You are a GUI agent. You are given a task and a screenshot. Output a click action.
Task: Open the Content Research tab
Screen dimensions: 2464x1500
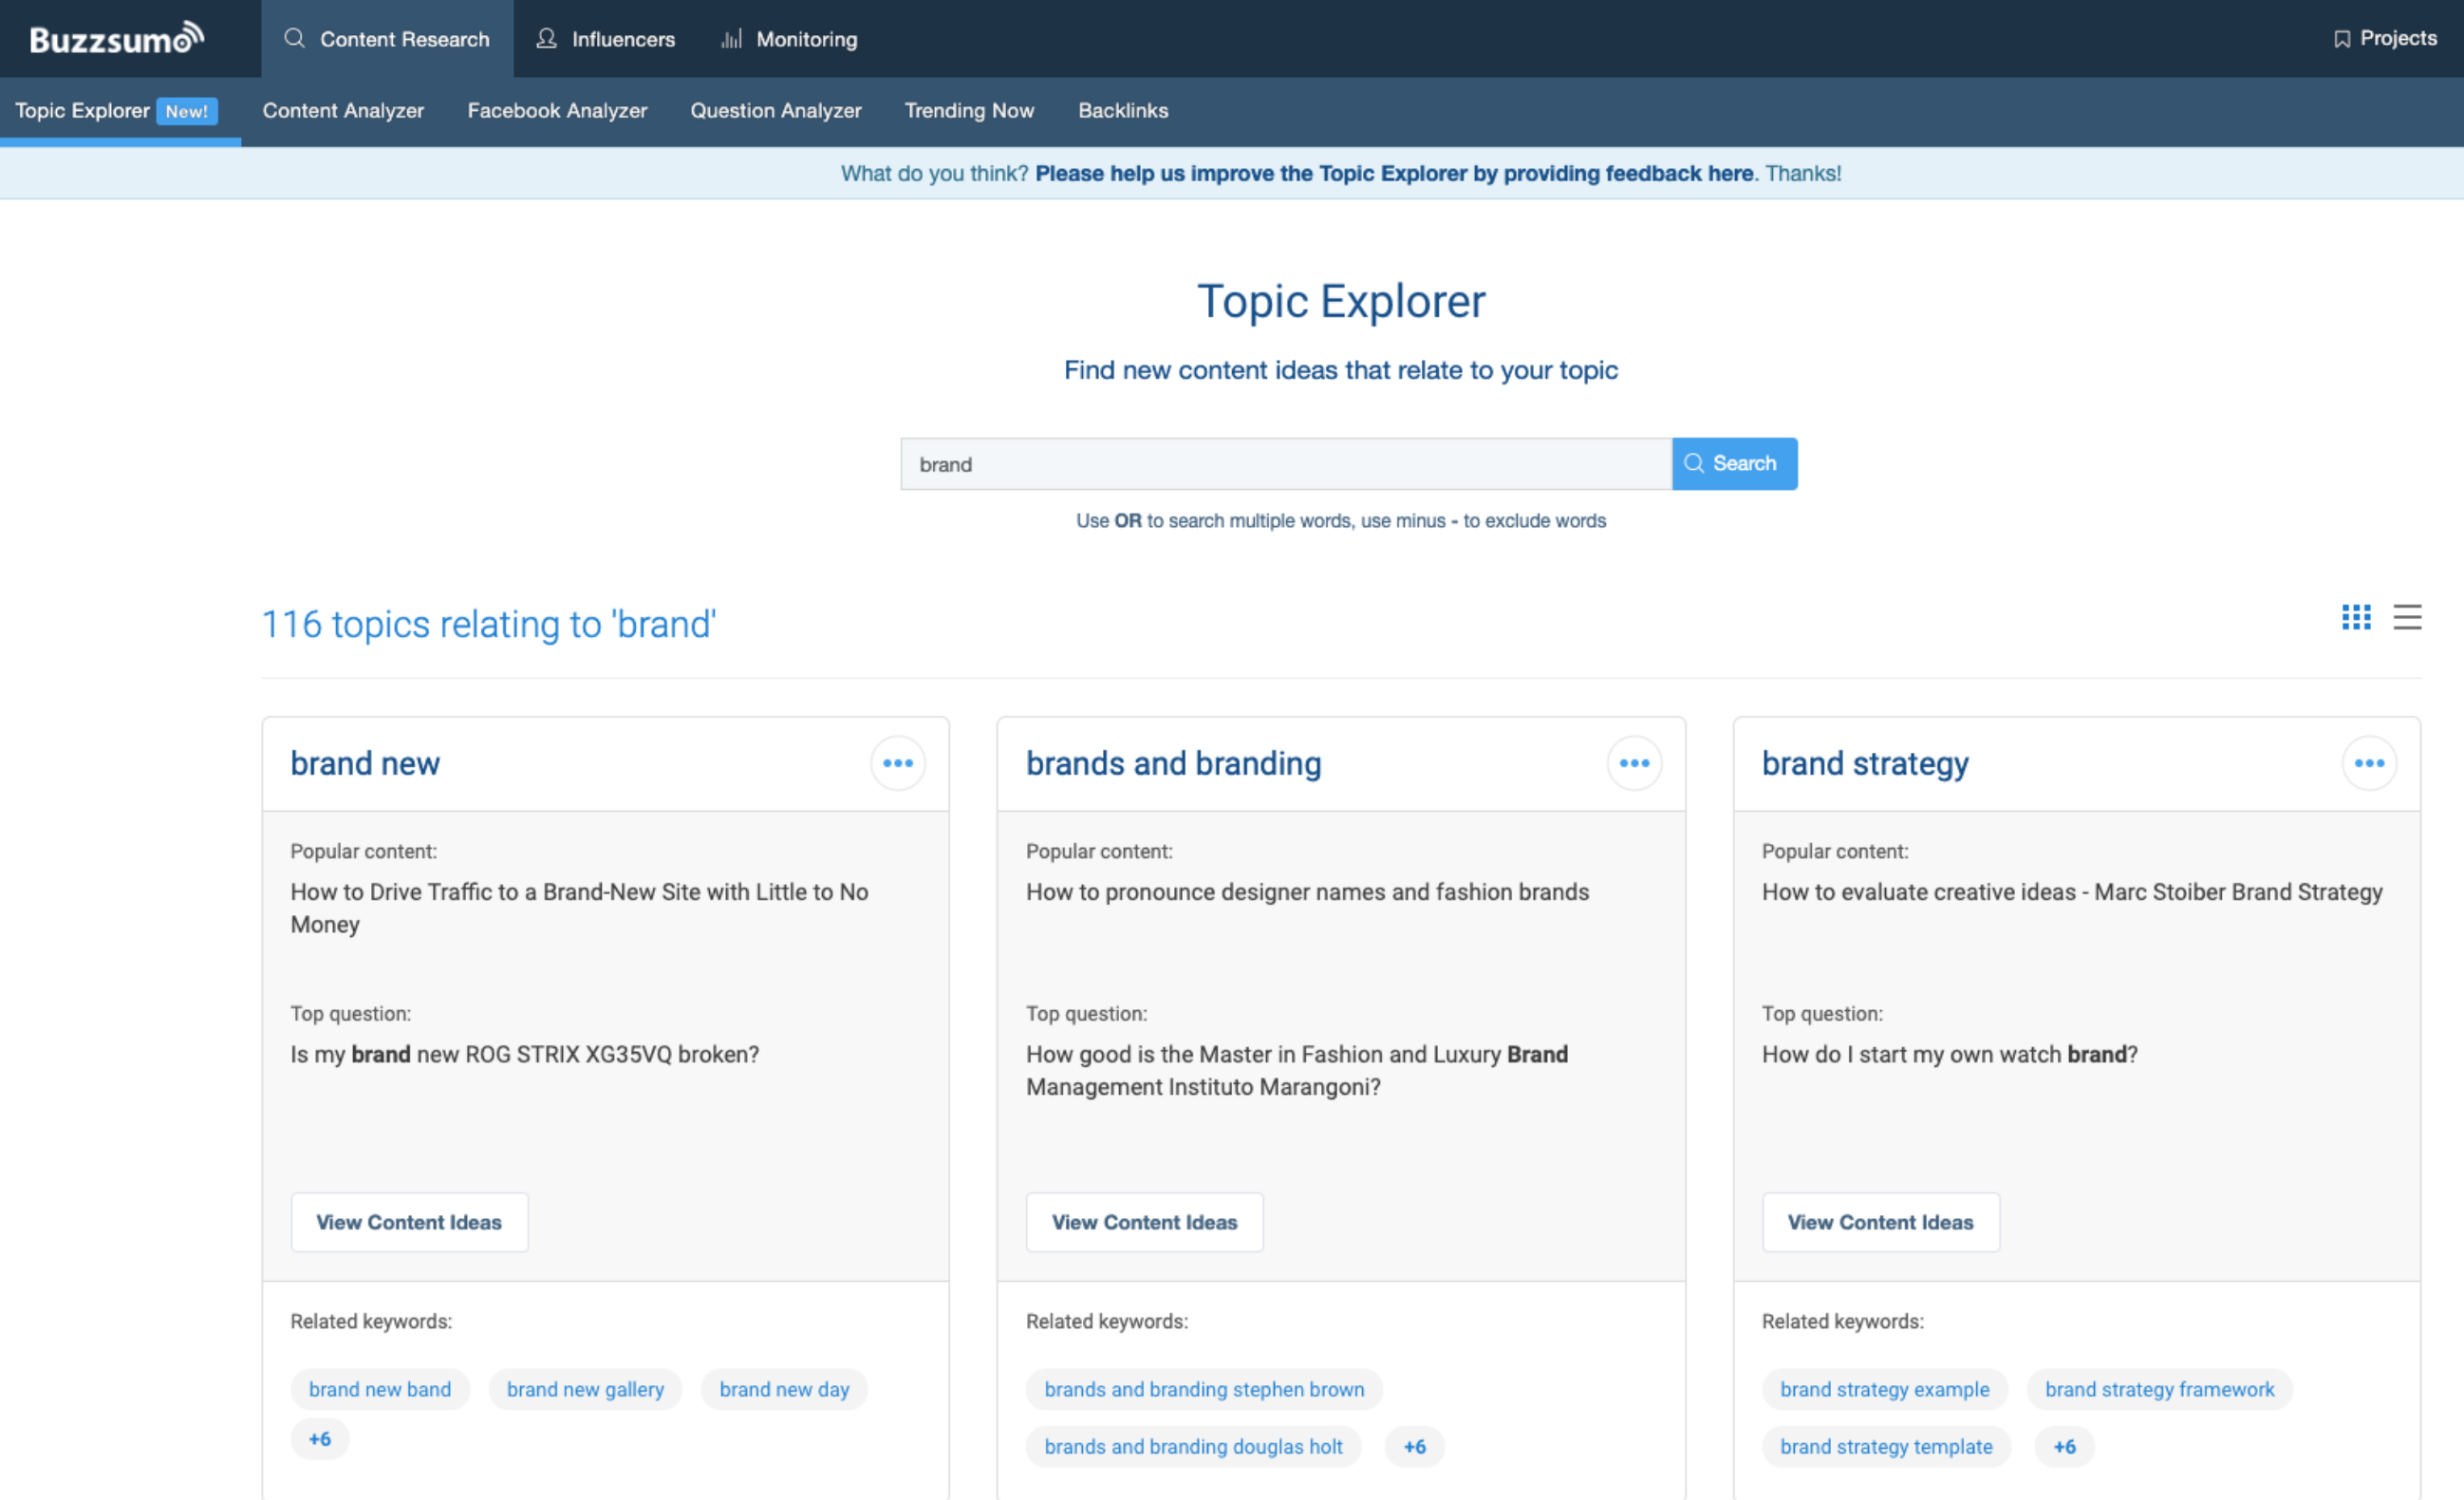point(387,39)
